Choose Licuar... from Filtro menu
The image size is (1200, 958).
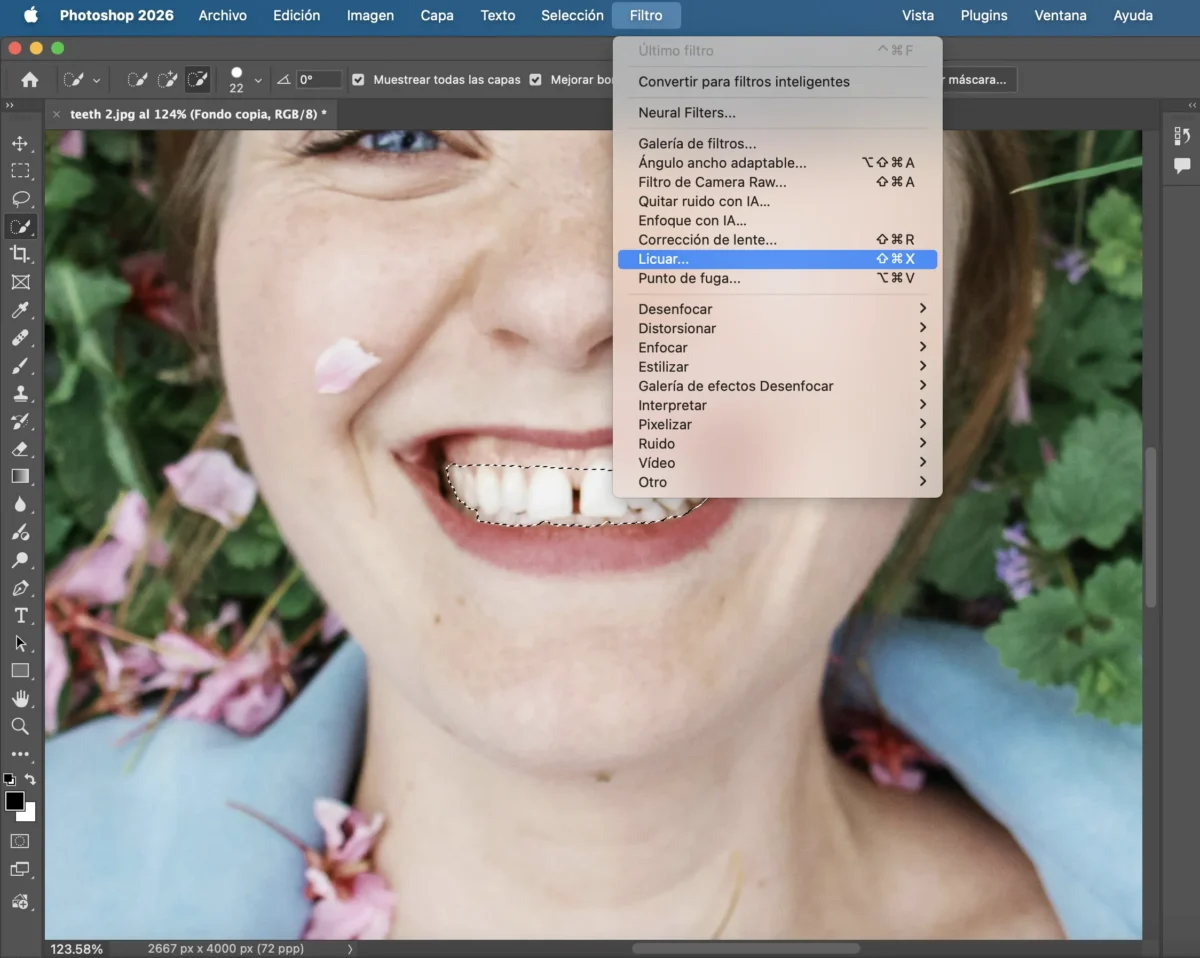click(778, 259)
